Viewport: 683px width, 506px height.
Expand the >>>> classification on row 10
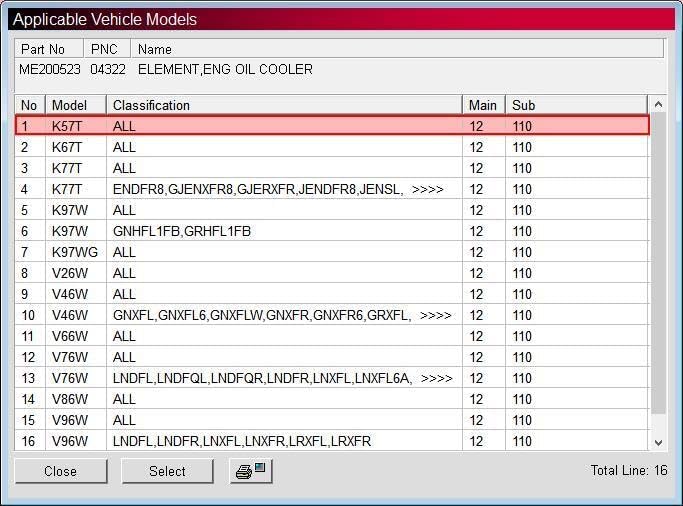click(435, 315)
